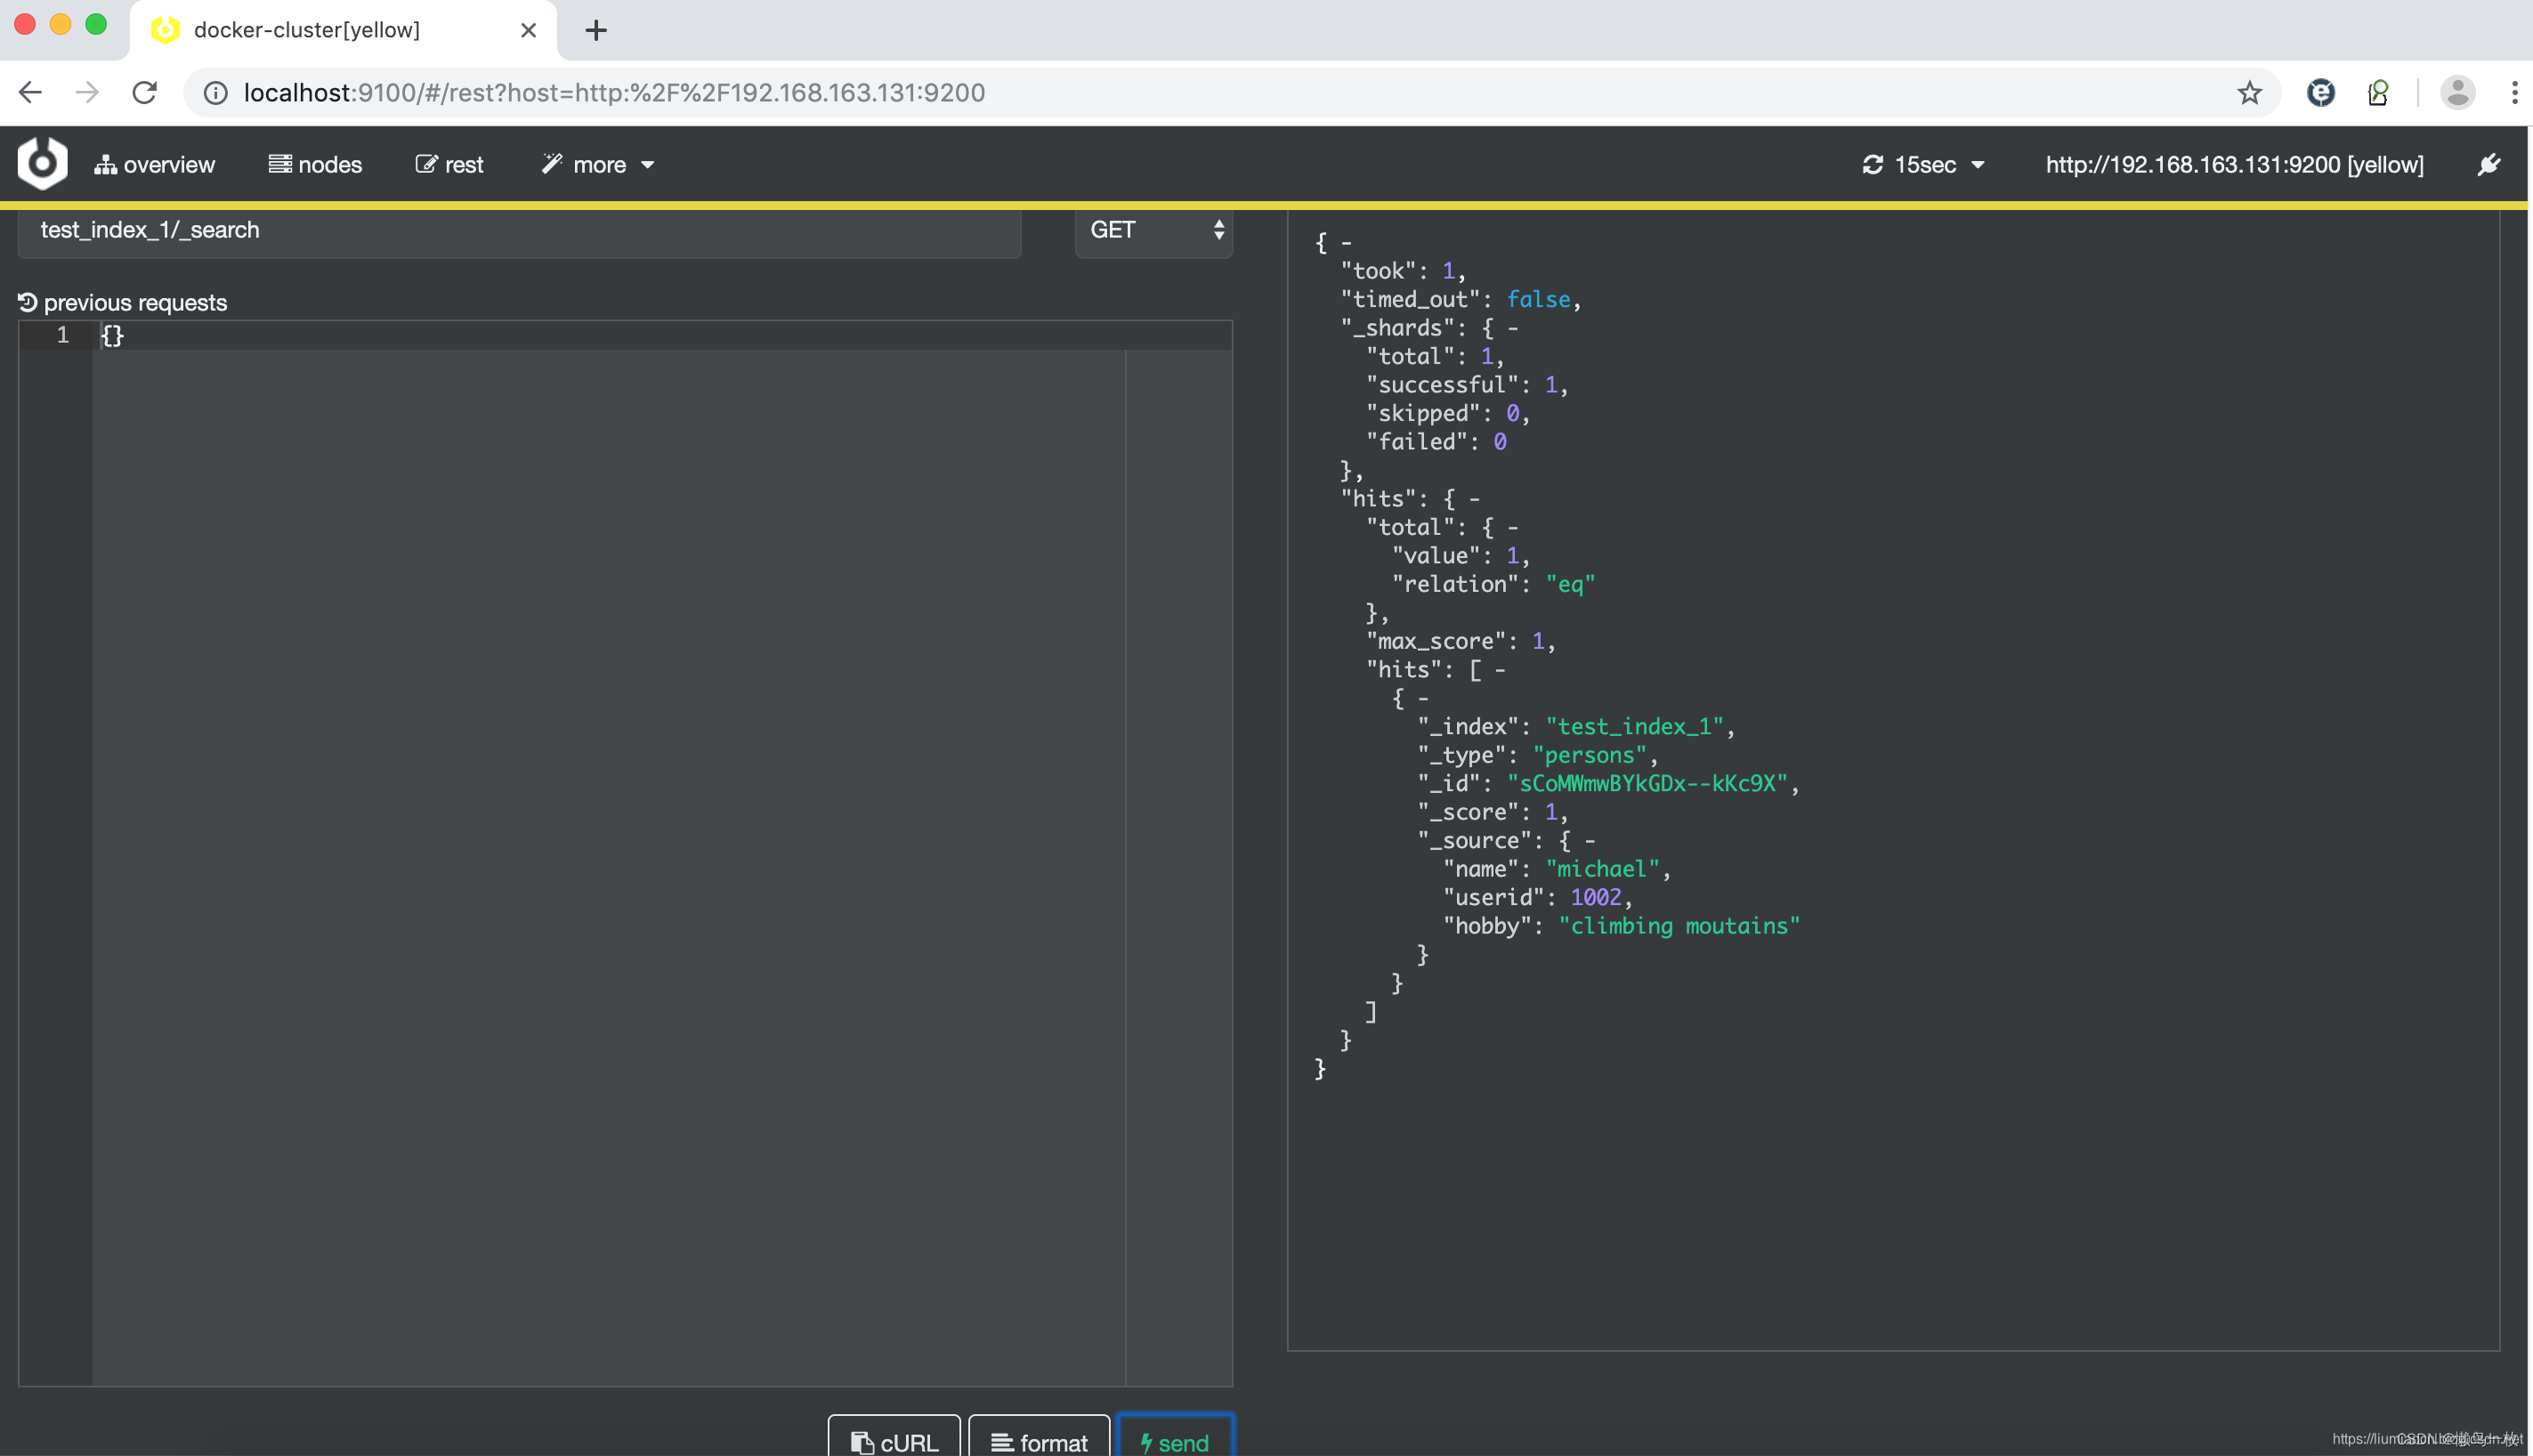The image size is (2533, 1456).
Task: Click the previous requests history icon
Action: [27, 302]
